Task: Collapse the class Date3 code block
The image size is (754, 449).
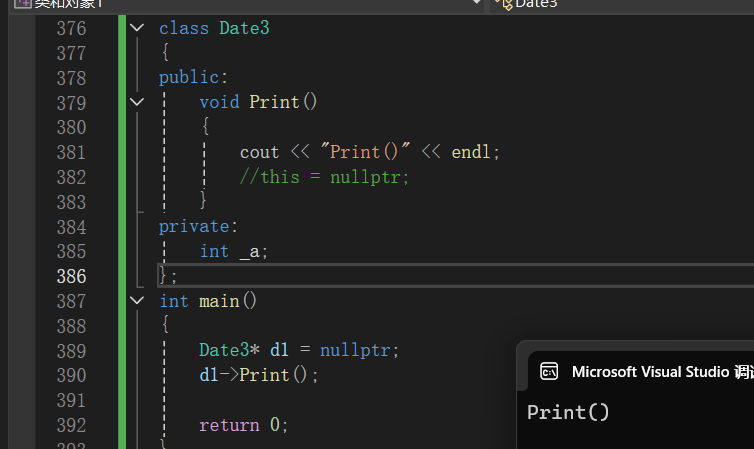Action: 137,28
